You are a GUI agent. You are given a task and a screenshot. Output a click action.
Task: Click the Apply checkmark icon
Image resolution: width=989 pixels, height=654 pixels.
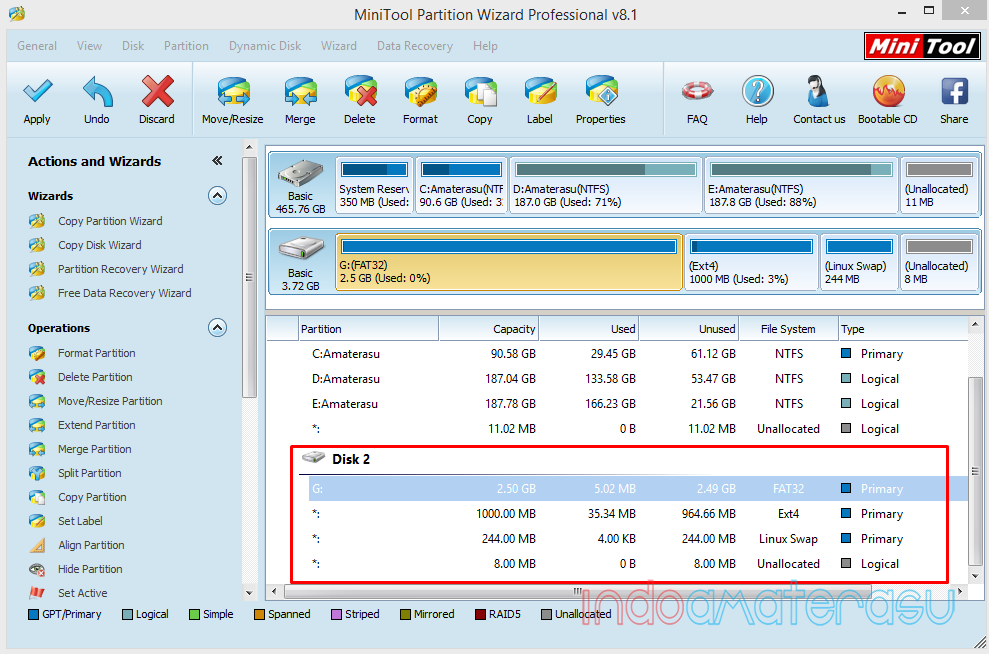(37, 91)
